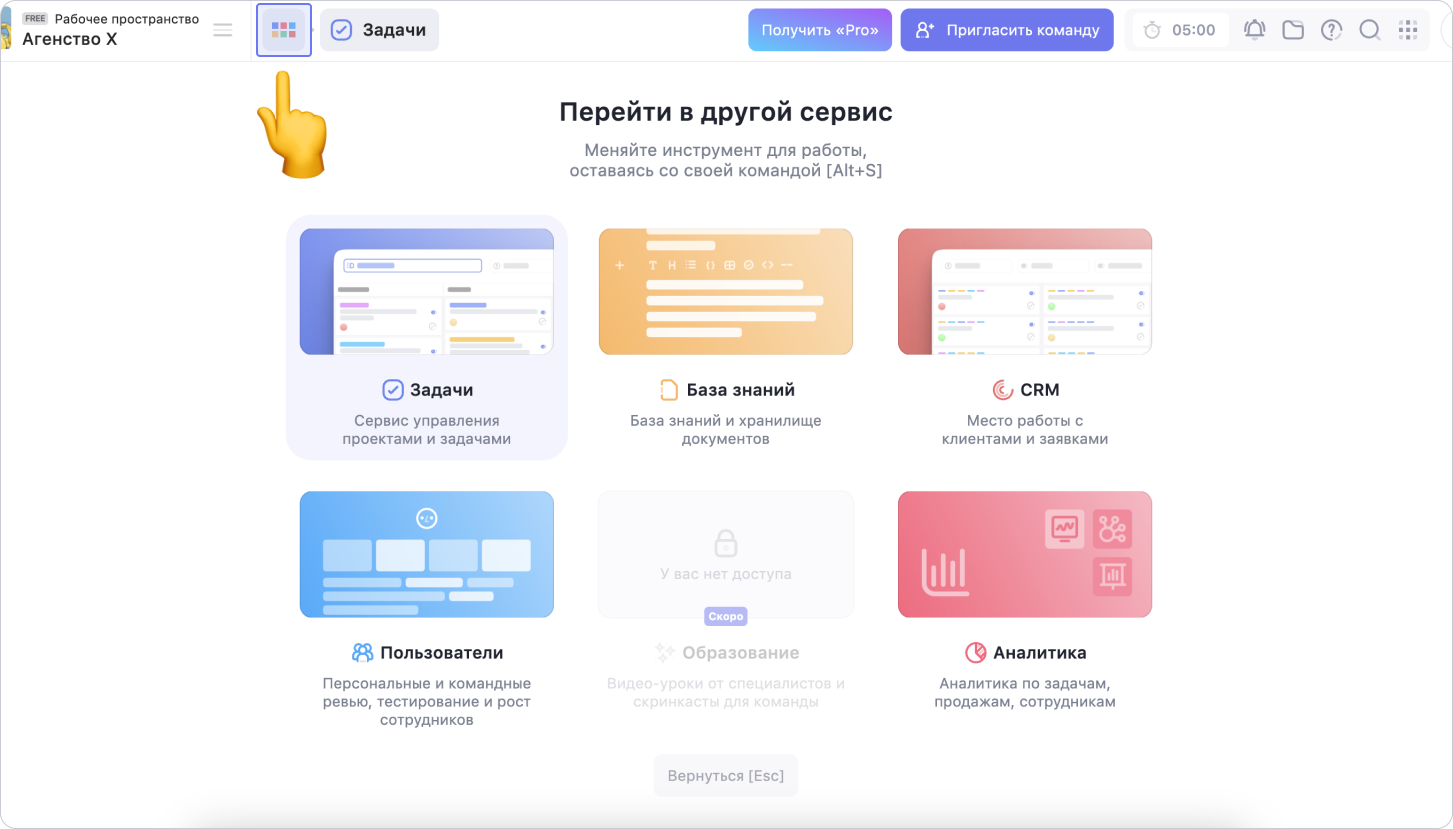
Task: Click the Вернуться [Esc] button
Action: (725, 776)
